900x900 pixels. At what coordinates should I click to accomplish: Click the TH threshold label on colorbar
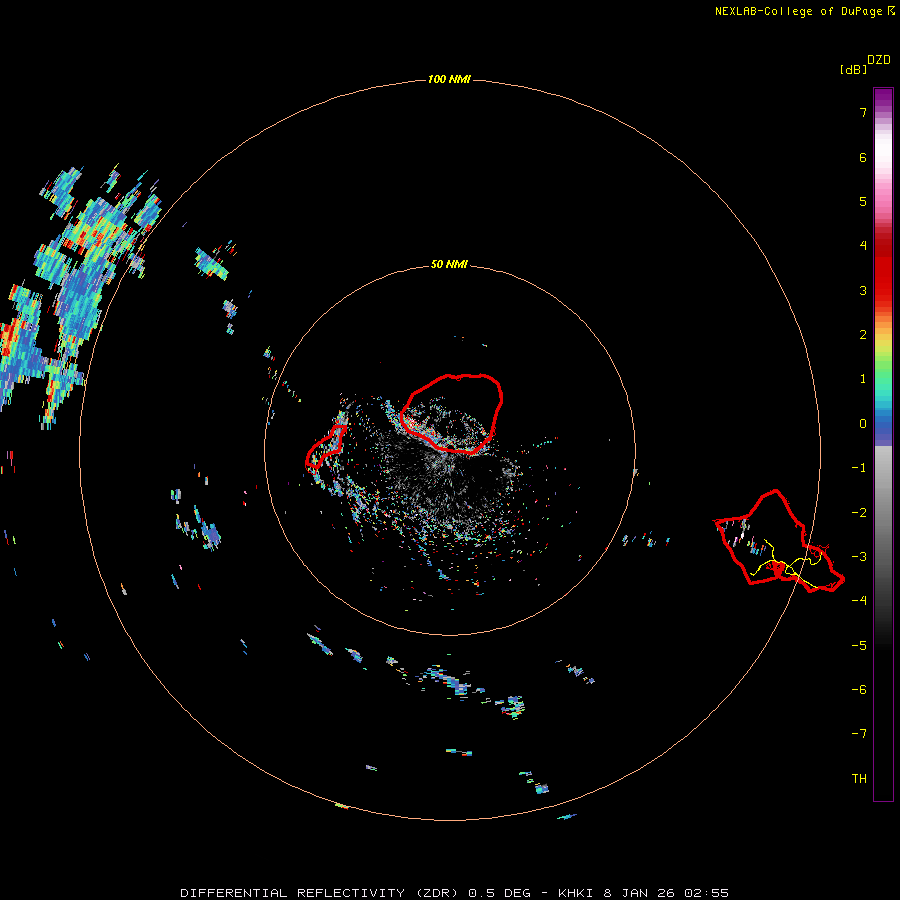pyautogui.click(x=859, y=779)
